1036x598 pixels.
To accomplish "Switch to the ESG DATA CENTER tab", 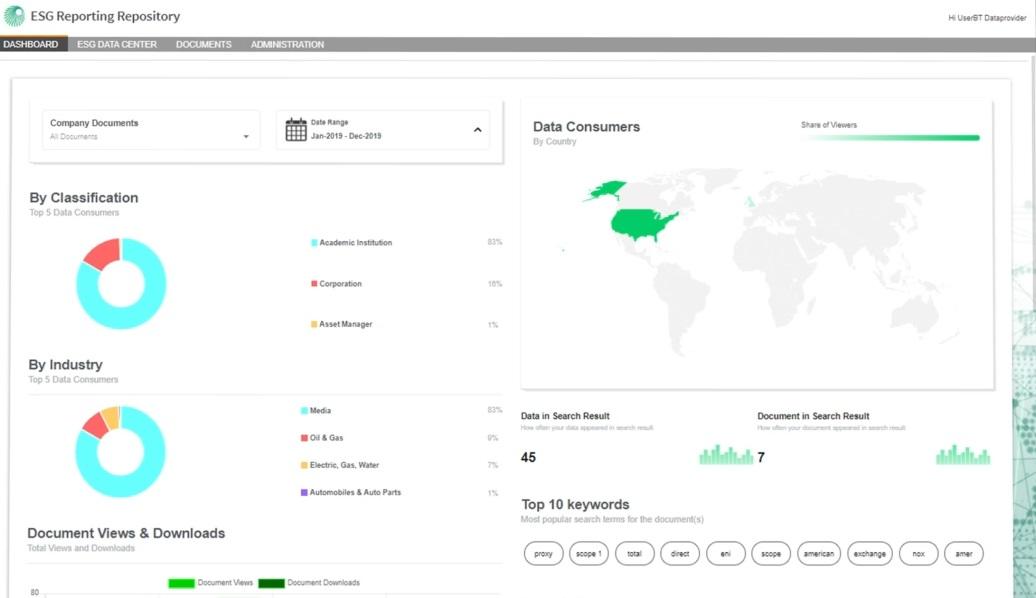I will tap(117, 44).
